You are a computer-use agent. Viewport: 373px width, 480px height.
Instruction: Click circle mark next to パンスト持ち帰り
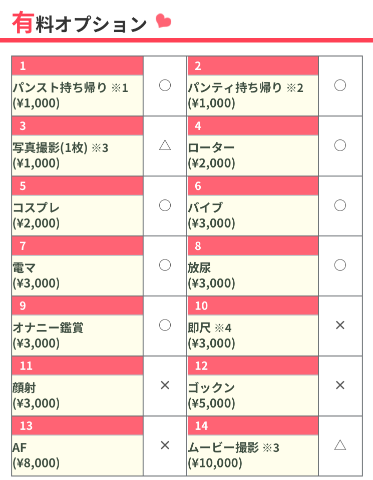click(x=165, y=85)
